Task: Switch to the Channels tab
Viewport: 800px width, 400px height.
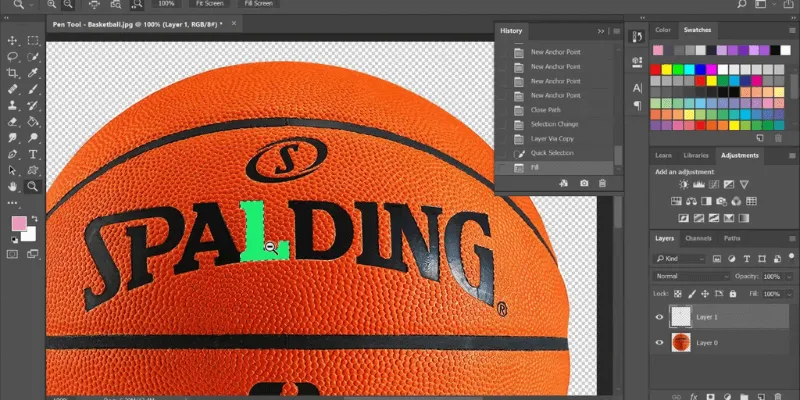Action: click(698, 238)
